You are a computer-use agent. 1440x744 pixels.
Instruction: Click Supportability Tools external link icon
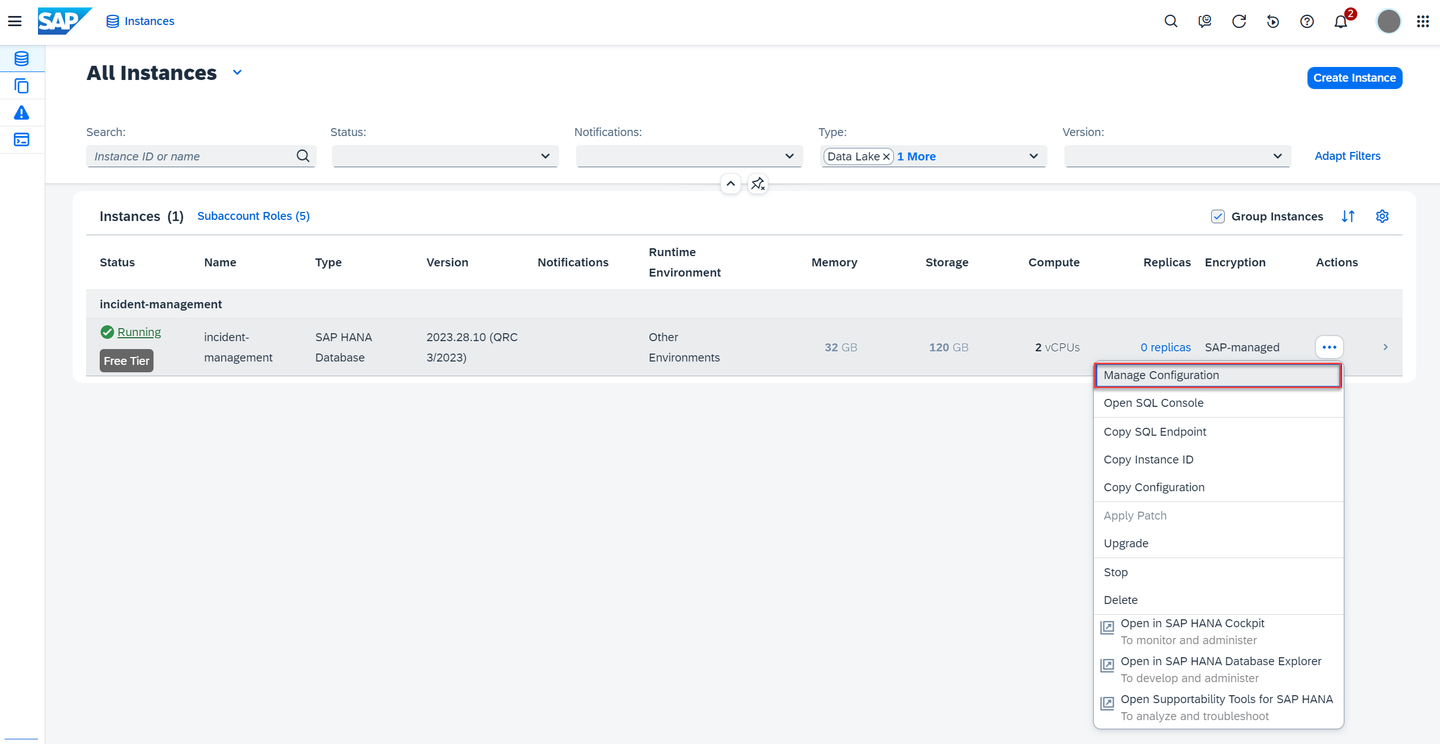point(1107,704)
